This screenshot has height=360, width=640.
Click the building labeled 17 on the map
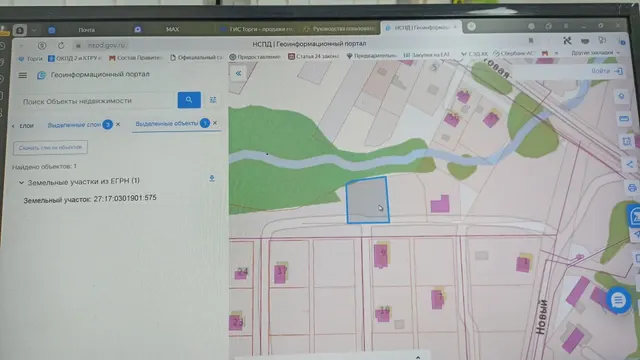pyautogui.click(x=280, y=273)
